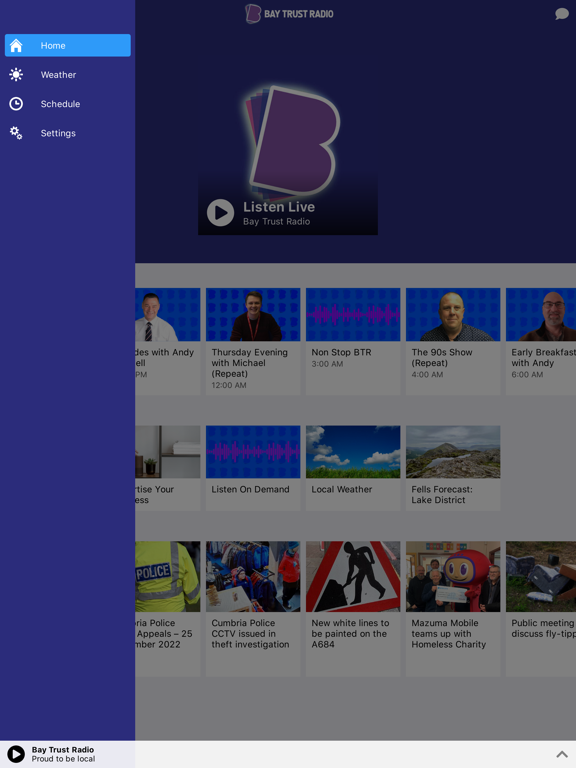Select the Home menu label
Viewport: 576px width, 768px height.
(53, 46)
